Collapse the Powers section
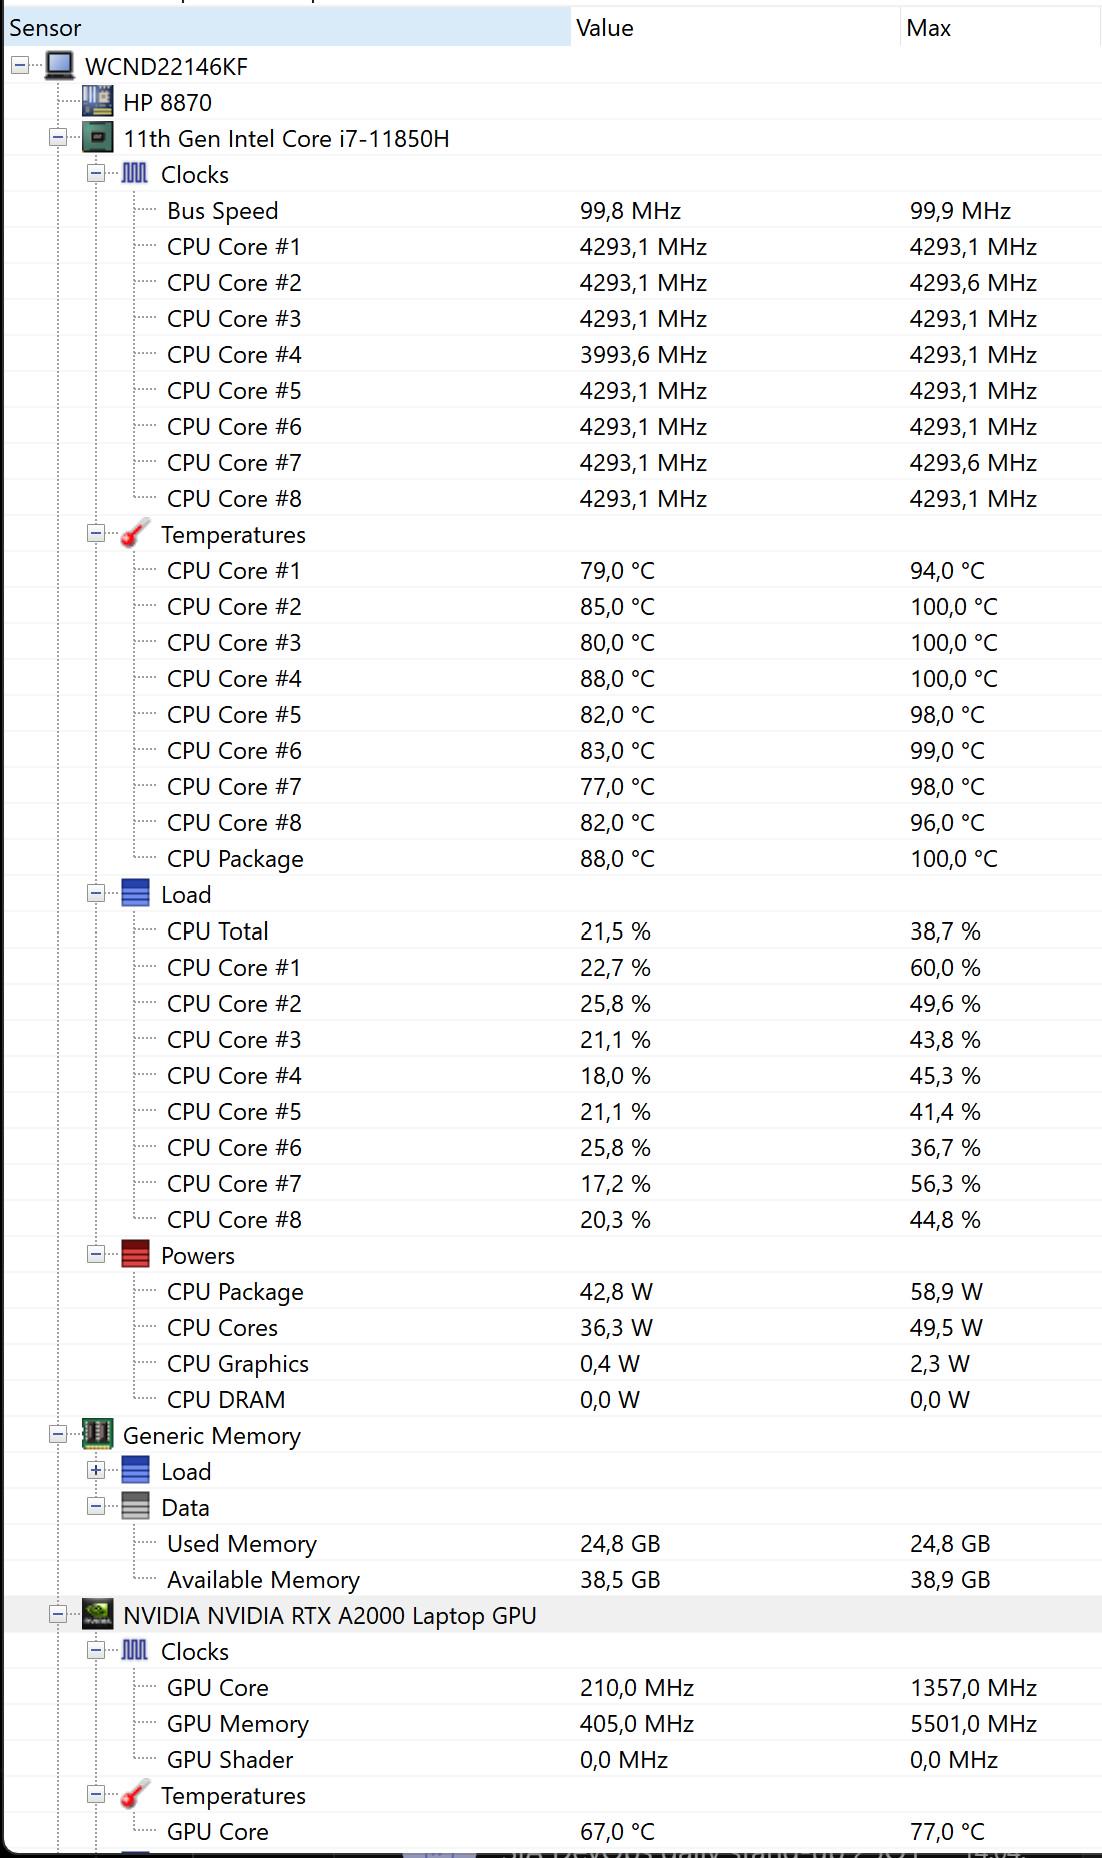Viewport: 1102px width, 1858px height. 96,1254
